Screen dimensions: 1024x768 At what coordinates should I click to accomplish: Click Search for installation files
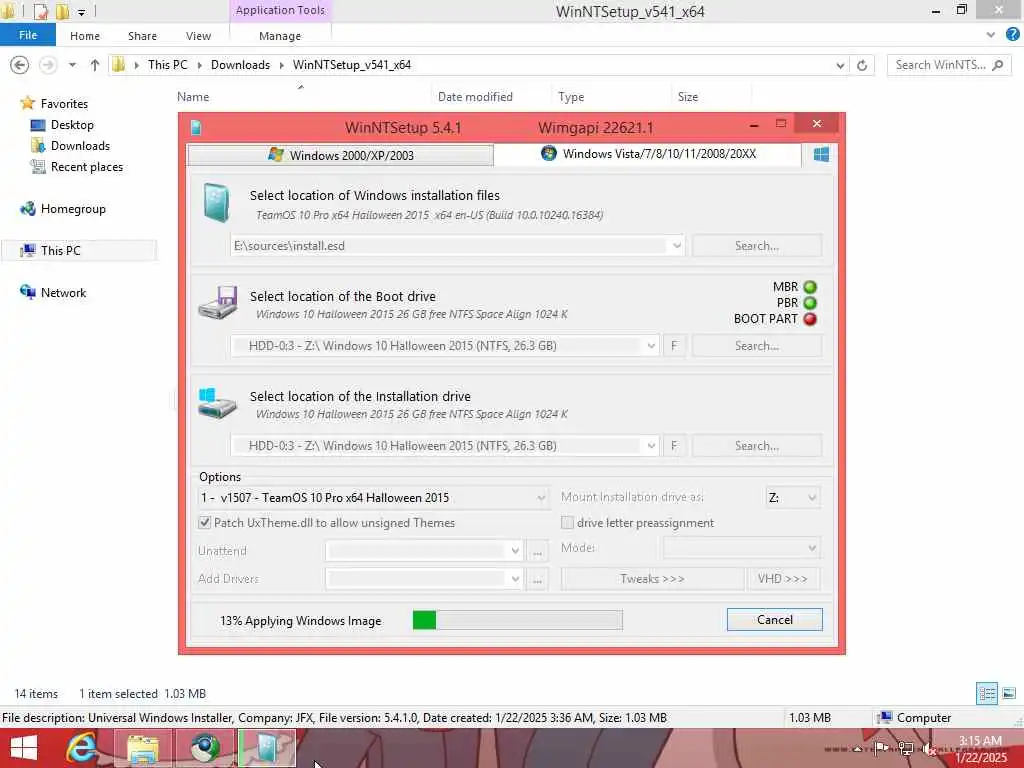757,246
